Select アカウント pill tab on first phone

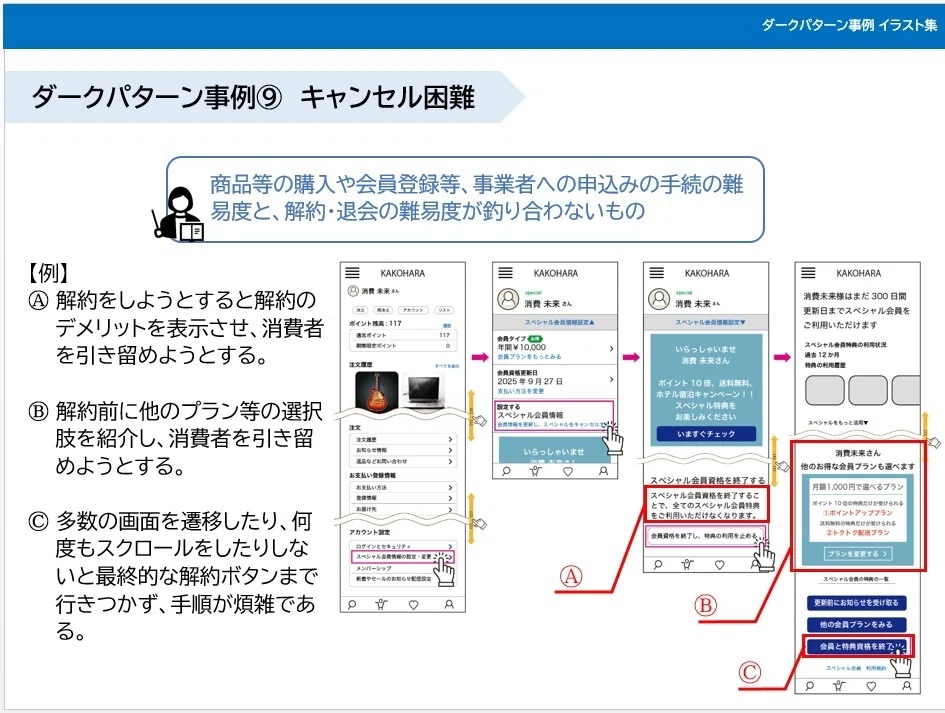413,310
